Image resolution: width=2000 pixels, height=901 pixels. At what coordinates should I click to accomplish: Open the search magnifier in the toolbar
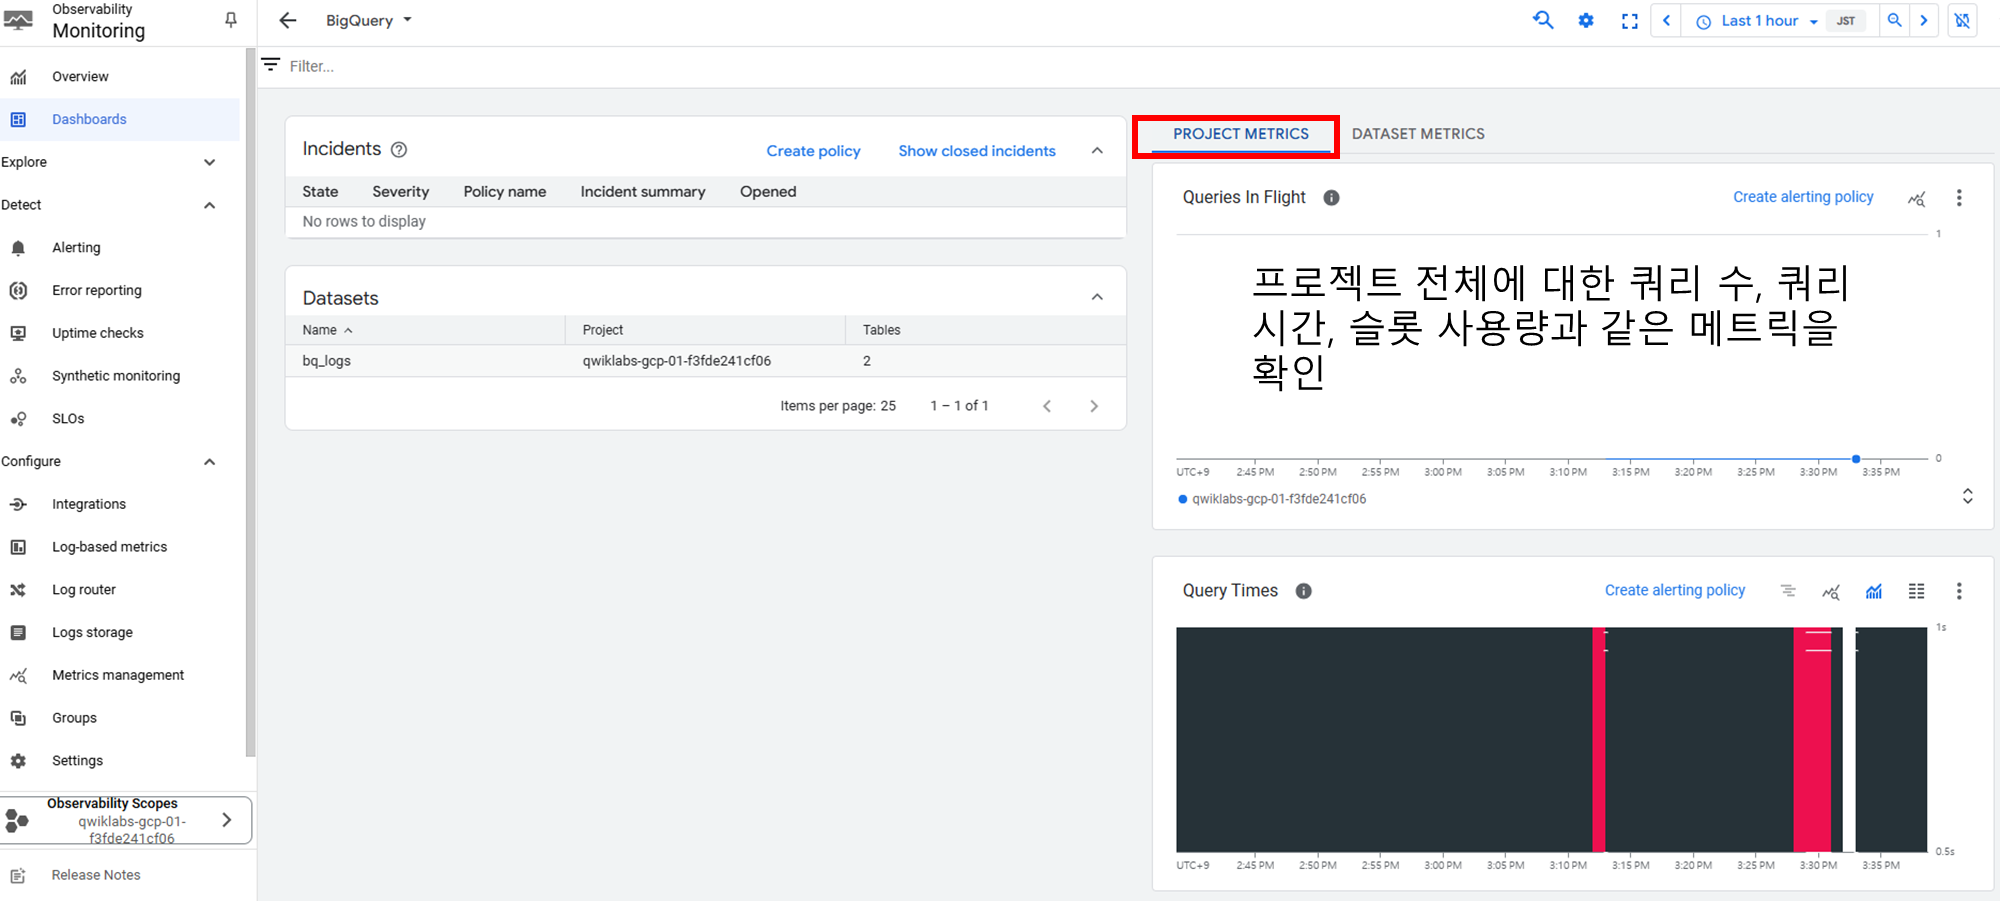click(1543, 20)
